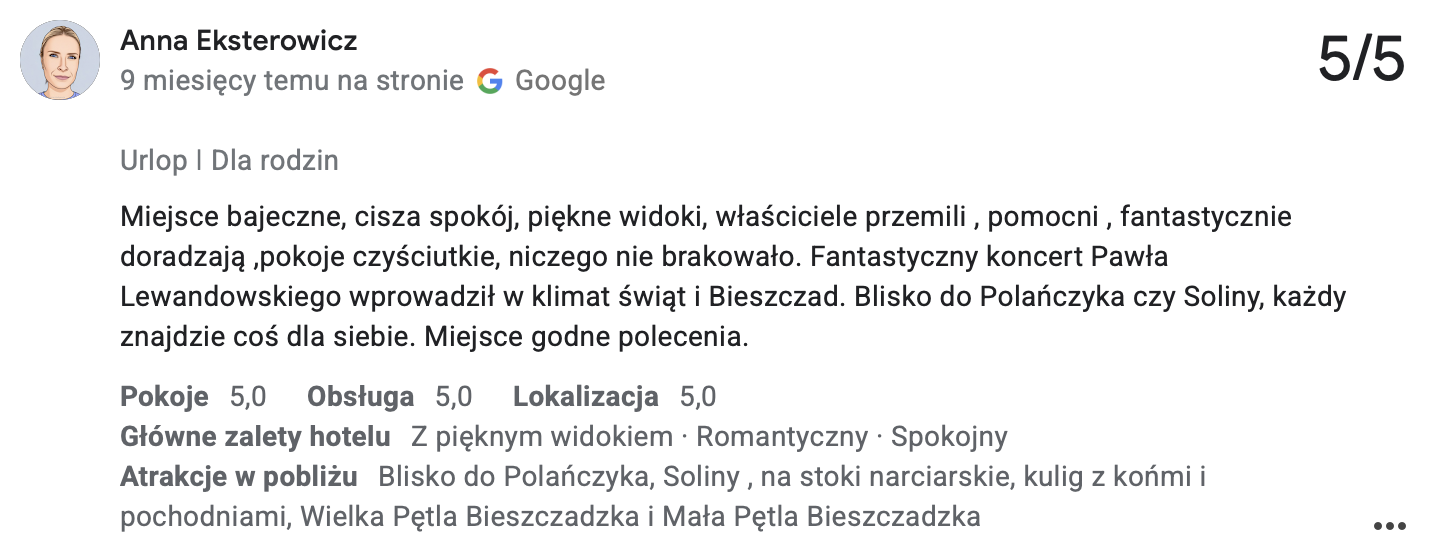Click the 5/5 rating score
The image size is (1436, 556).
1361,61
